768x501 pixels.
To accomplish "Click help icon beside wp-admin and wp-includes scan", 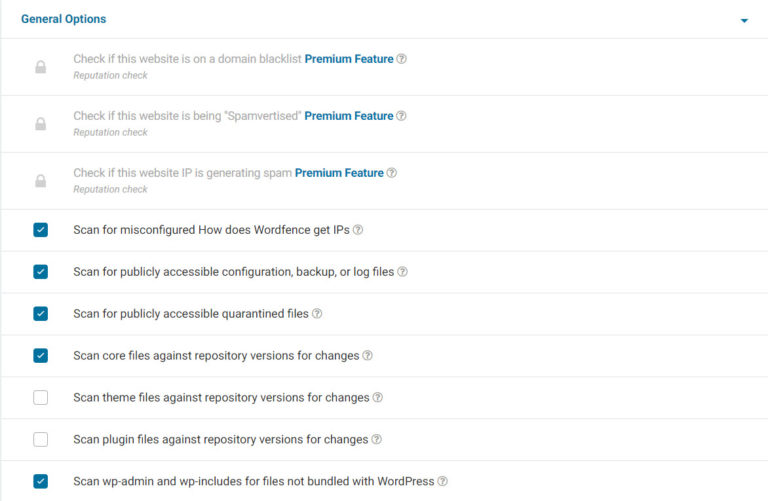I will pos(443,482).
